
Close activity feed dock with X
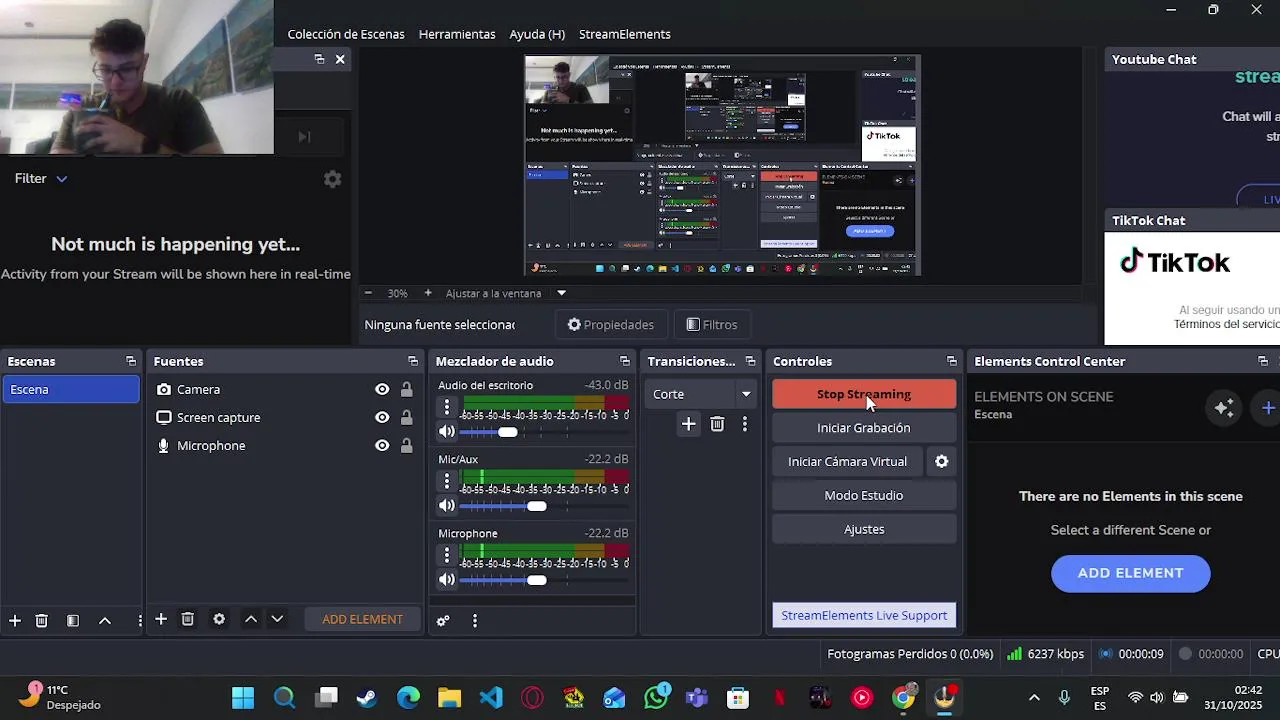coord(340,59)
